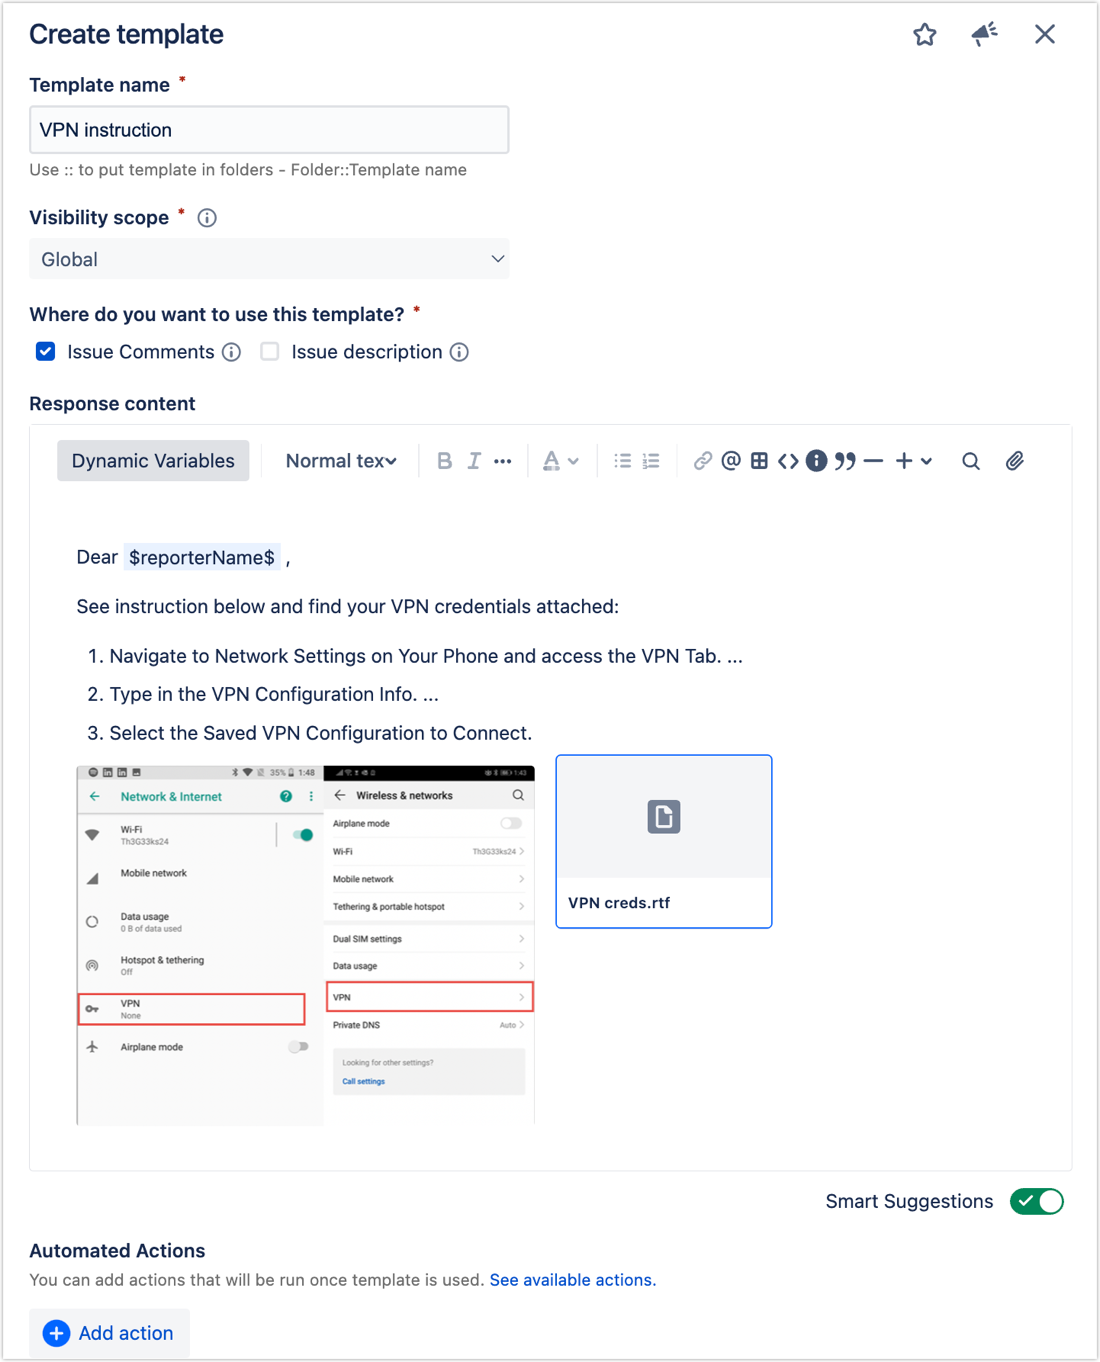
Task: Open more formatting options ellipsis
Action: point(503,461)
